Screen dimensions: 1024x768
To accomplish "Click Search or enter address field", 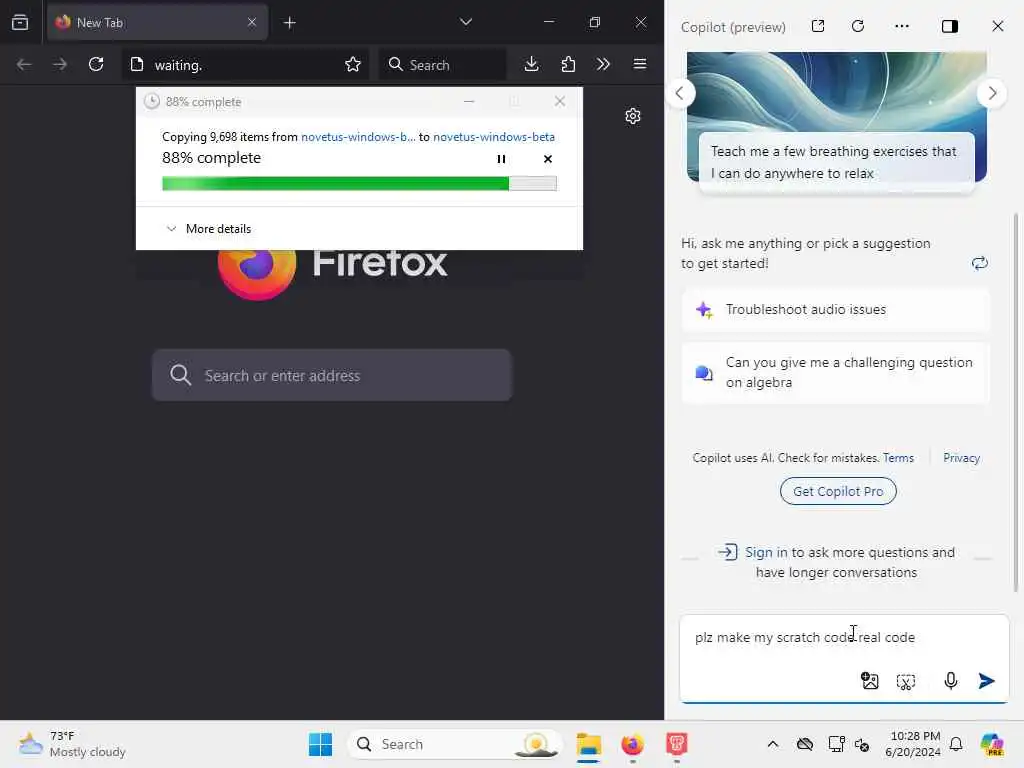I will pyautogui.click(x=332, y=376).
